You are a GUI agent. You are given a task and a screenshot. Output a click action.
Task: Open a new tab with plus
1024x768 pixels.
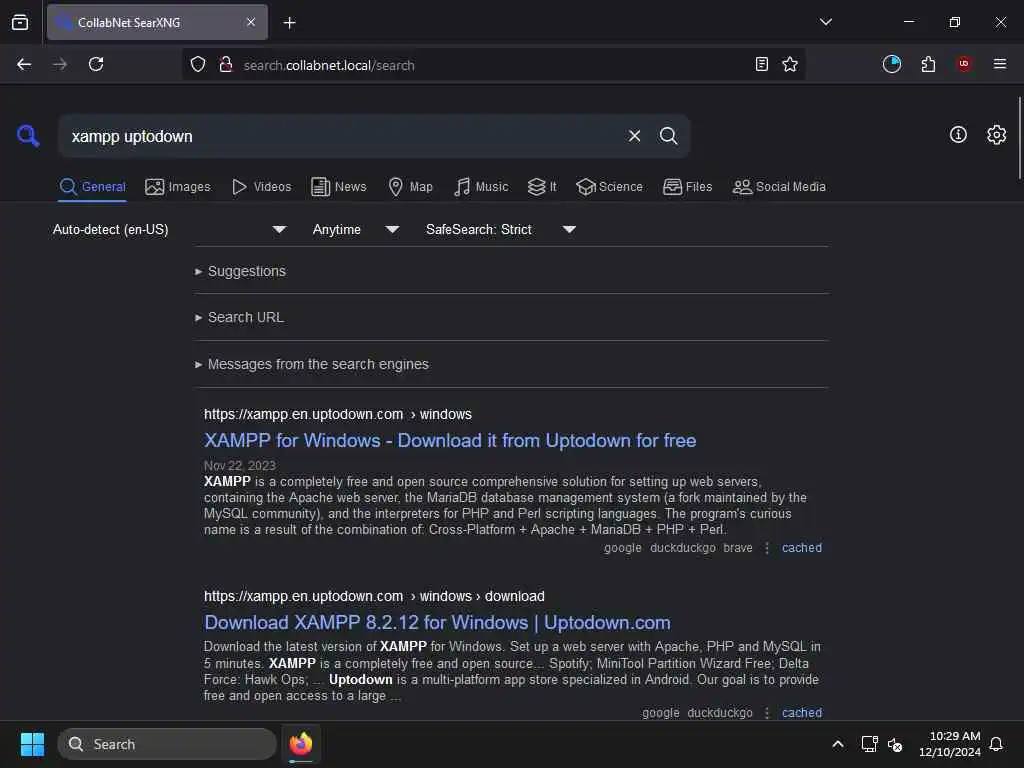(289, 23)
